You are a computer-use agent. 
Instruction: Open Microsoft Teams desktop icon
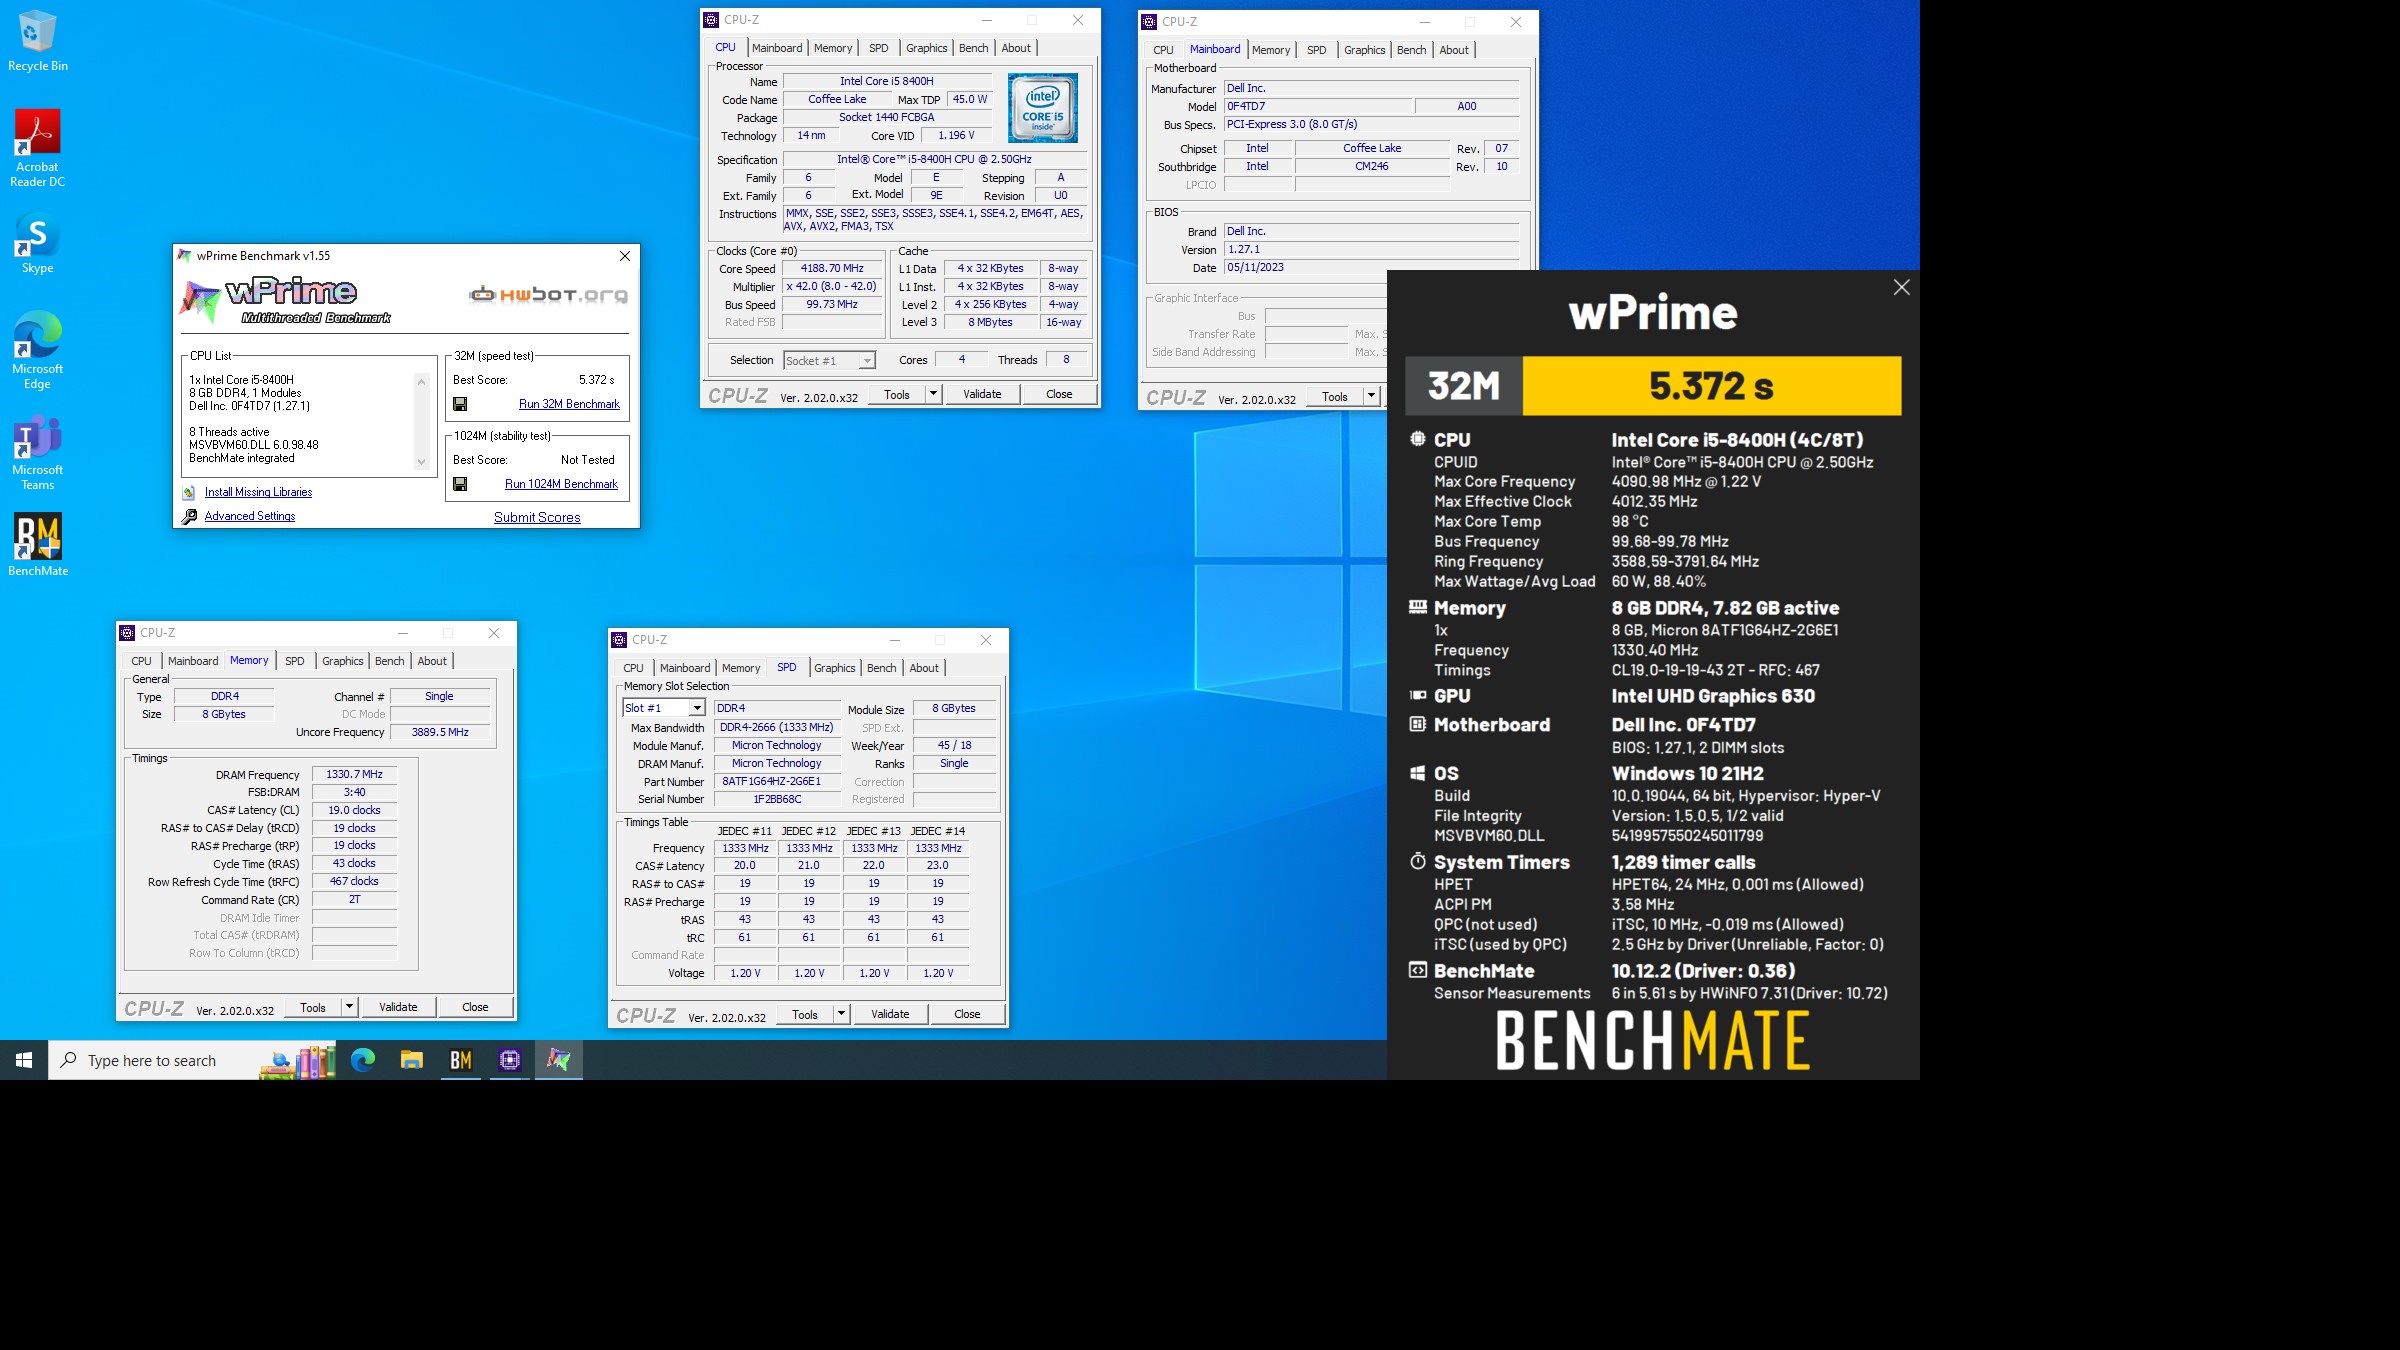(37, 452)
